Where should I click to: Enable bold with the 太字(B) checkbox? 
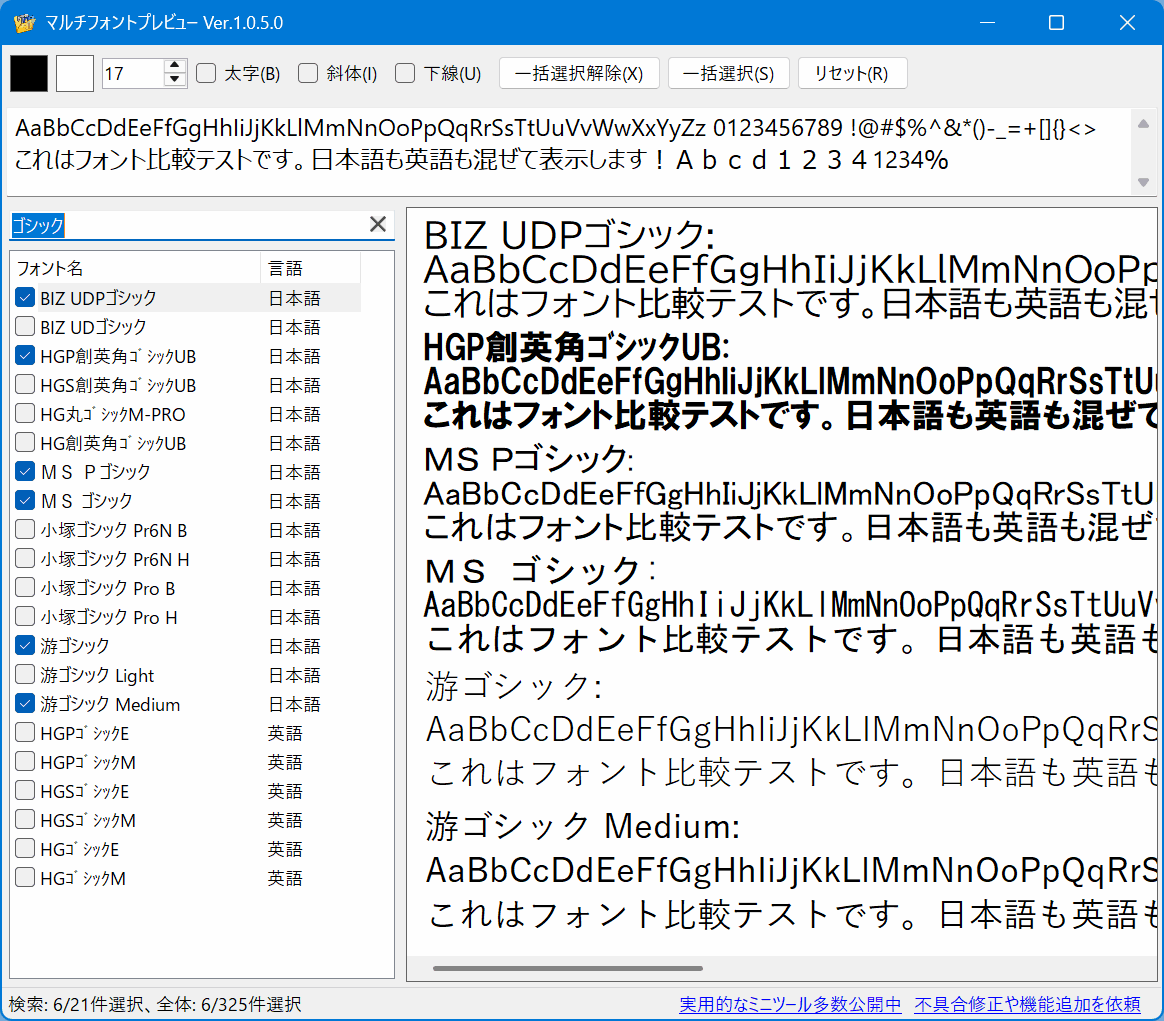click(x=204, y=72)
